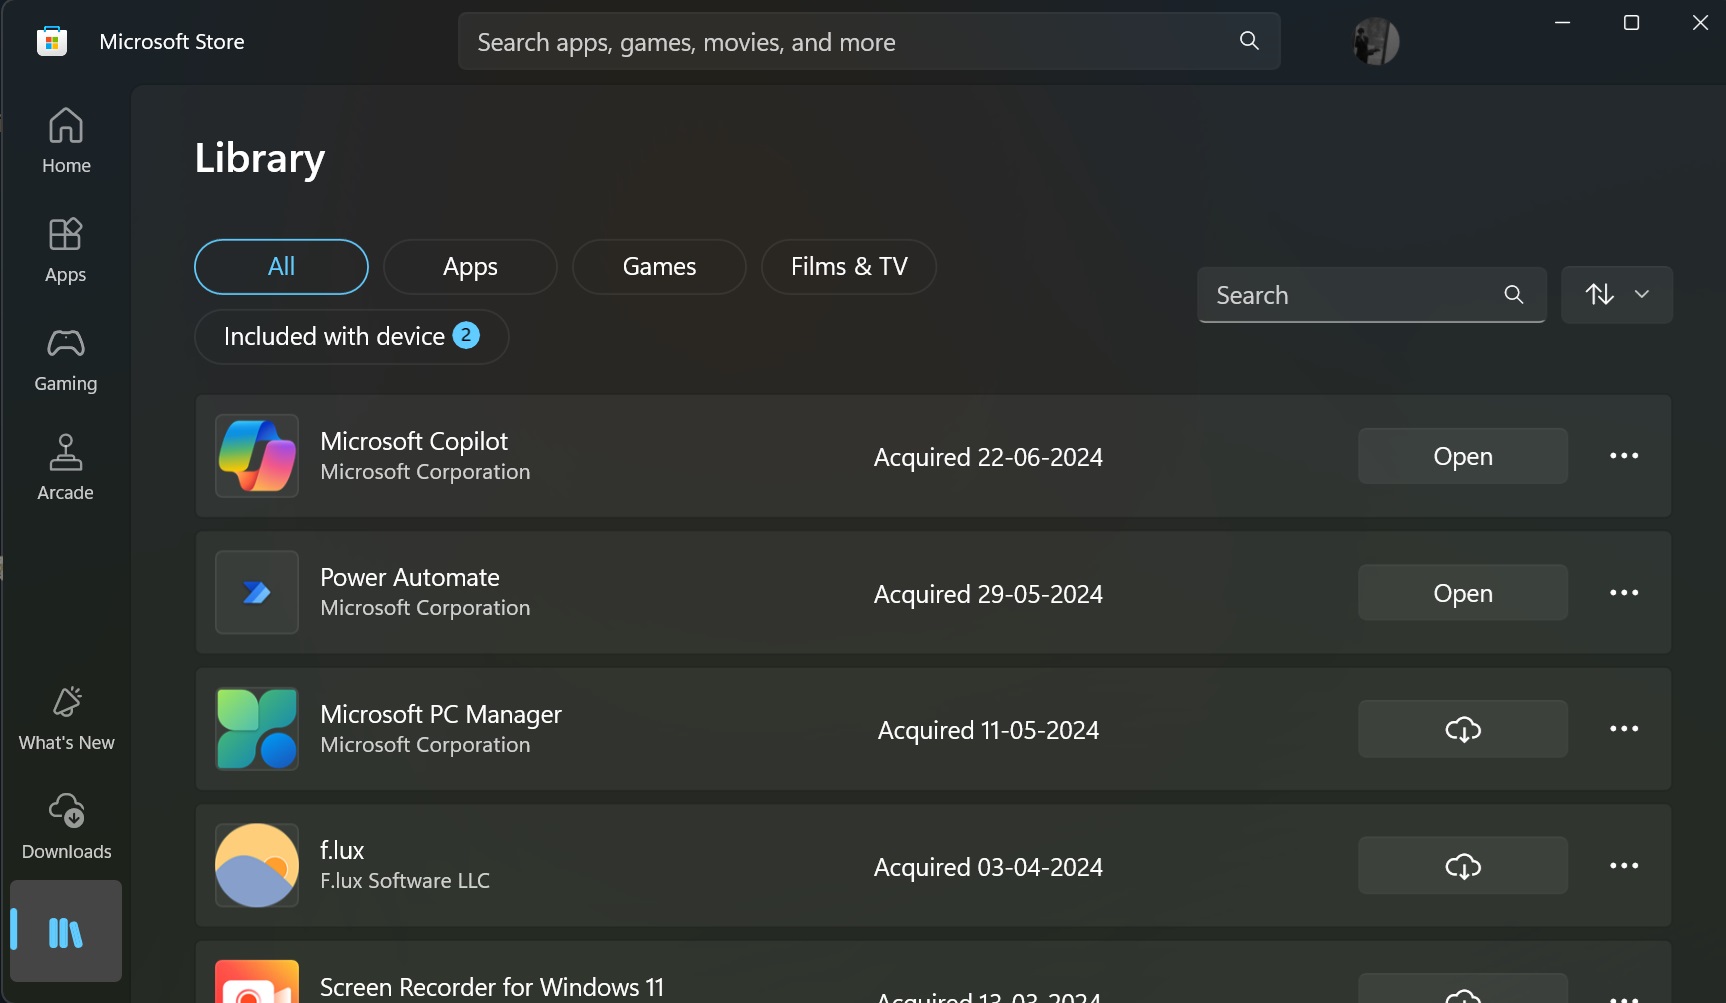Toggle the Included with device filter
1726x1003 pixels.
[351, 337]
